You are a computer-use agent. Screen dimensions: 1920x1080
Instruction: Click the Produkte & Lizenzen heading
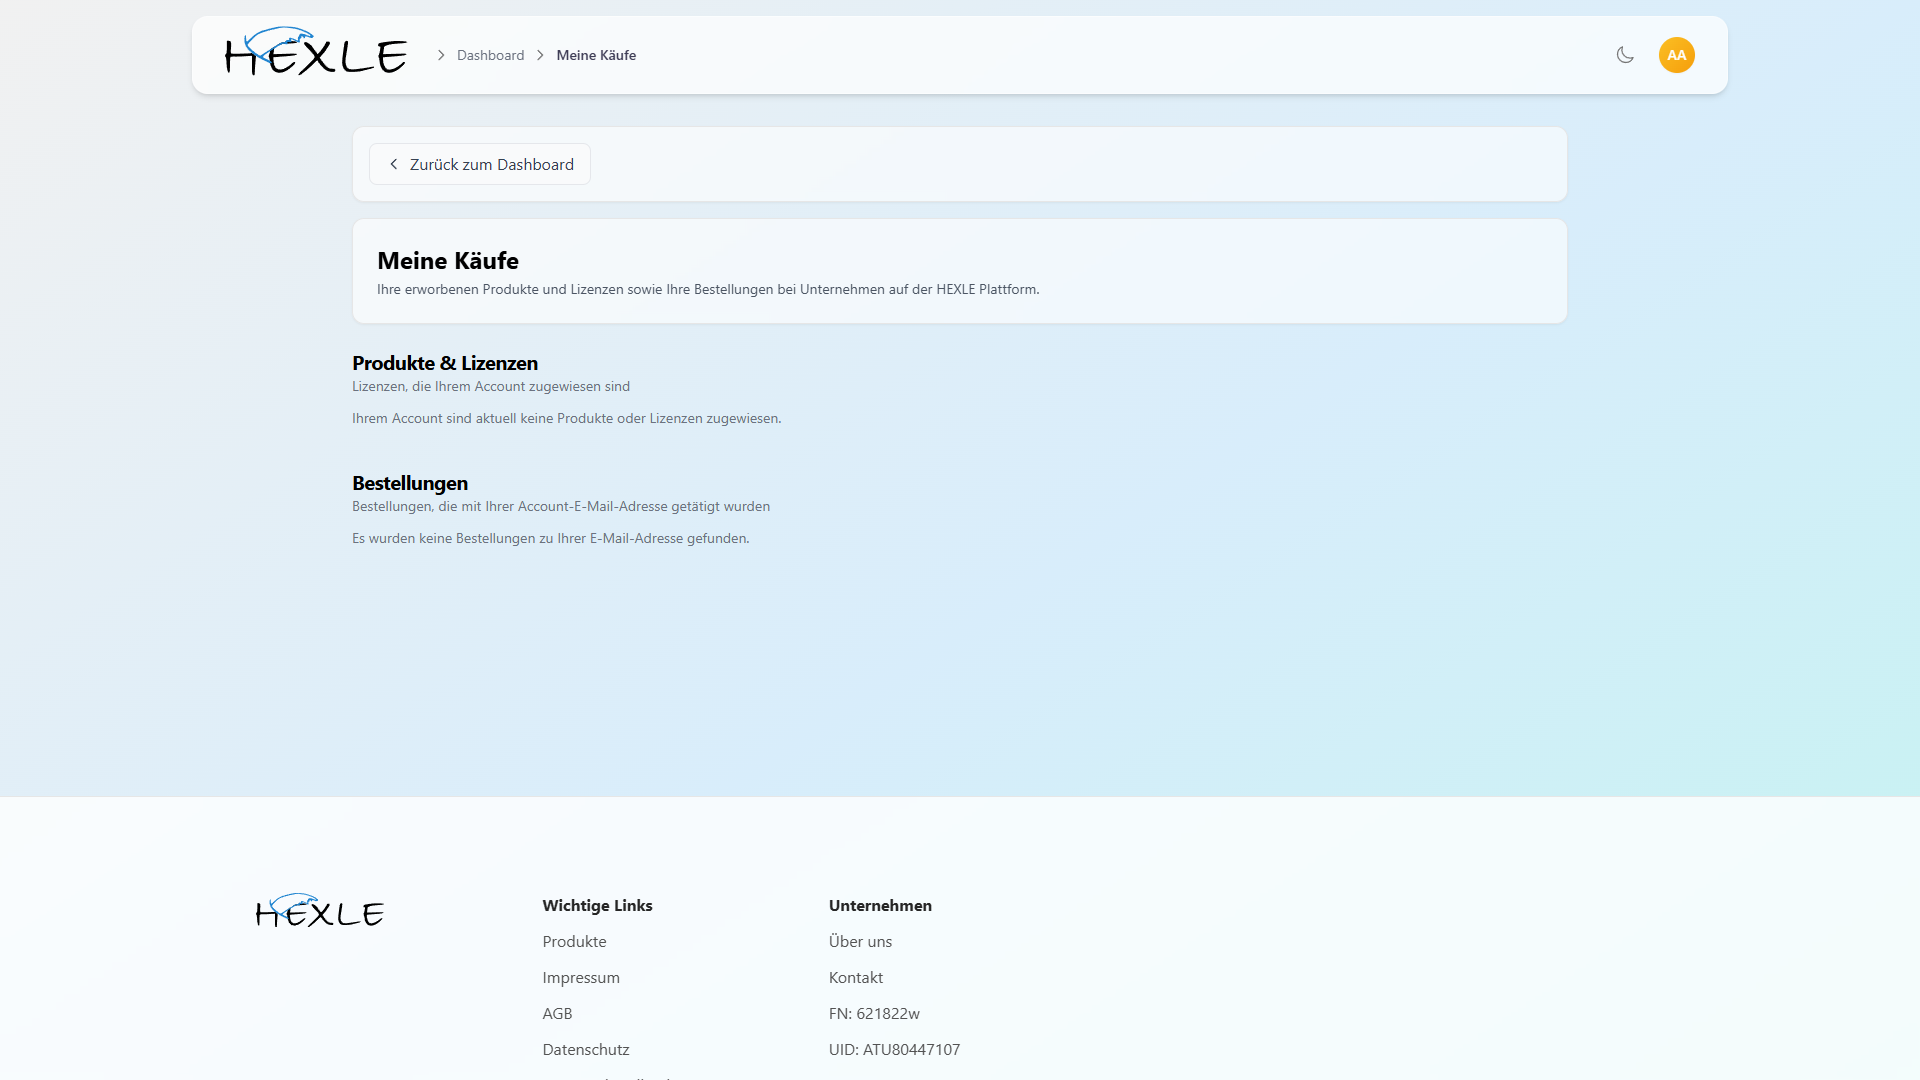[445, 363]
